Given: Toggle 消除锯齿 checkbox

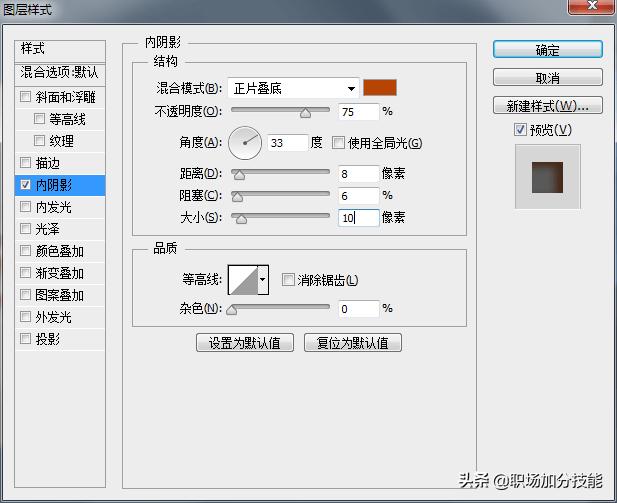Looking at the screenshot, I should [288, 280].
